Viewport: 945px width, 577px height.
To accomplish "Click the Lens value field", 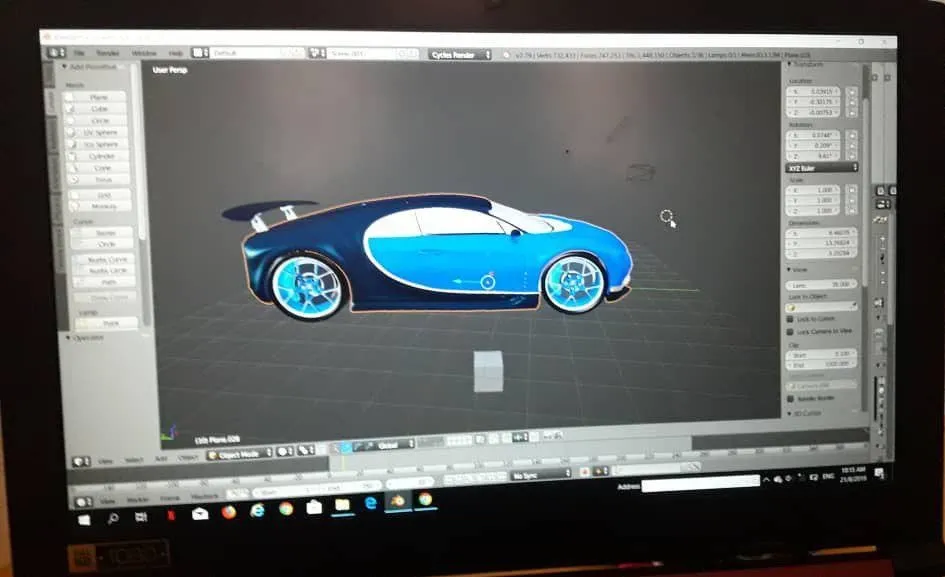I will click(x=821, y=284).
